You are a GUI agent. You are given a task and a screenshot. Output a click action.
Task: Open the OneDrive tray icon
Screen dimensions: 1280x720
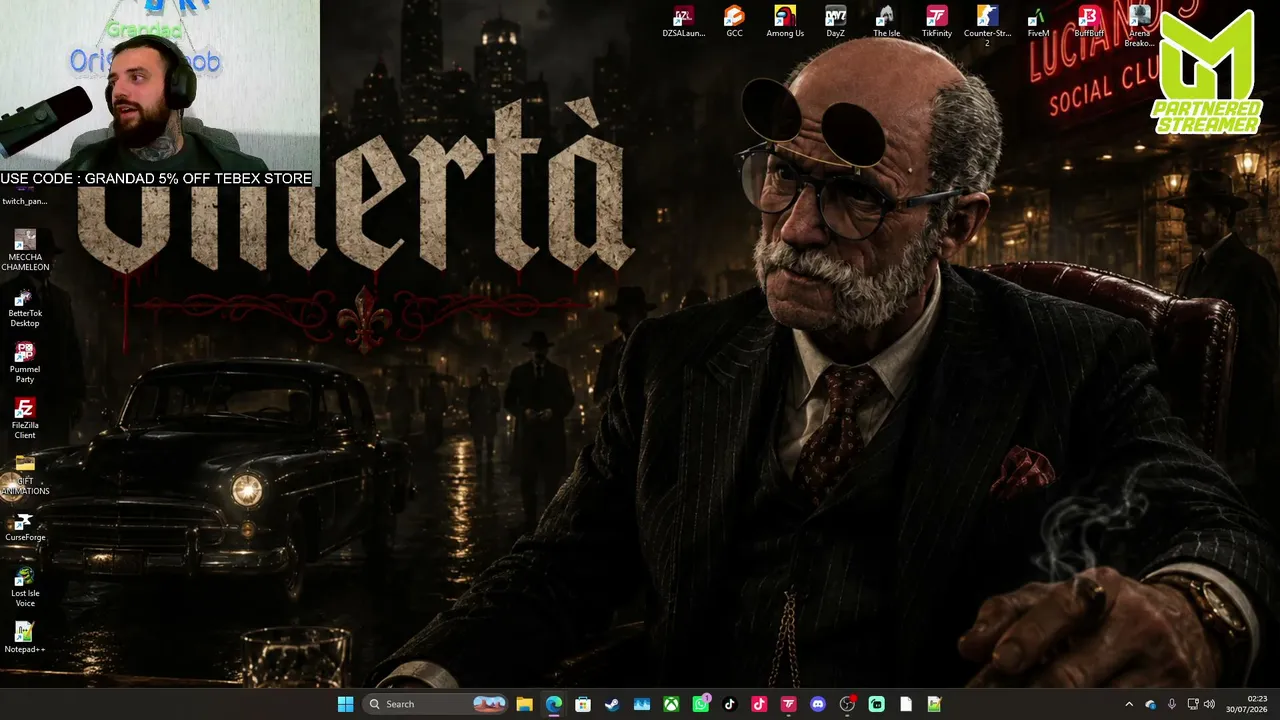[1150, 704]
